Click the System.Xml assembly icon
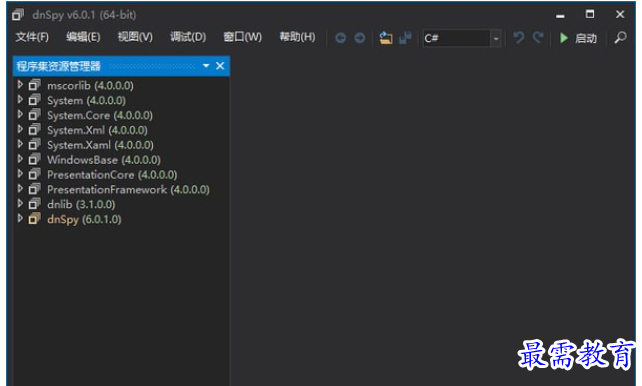The image size is (642, 386). pos(34,130)
